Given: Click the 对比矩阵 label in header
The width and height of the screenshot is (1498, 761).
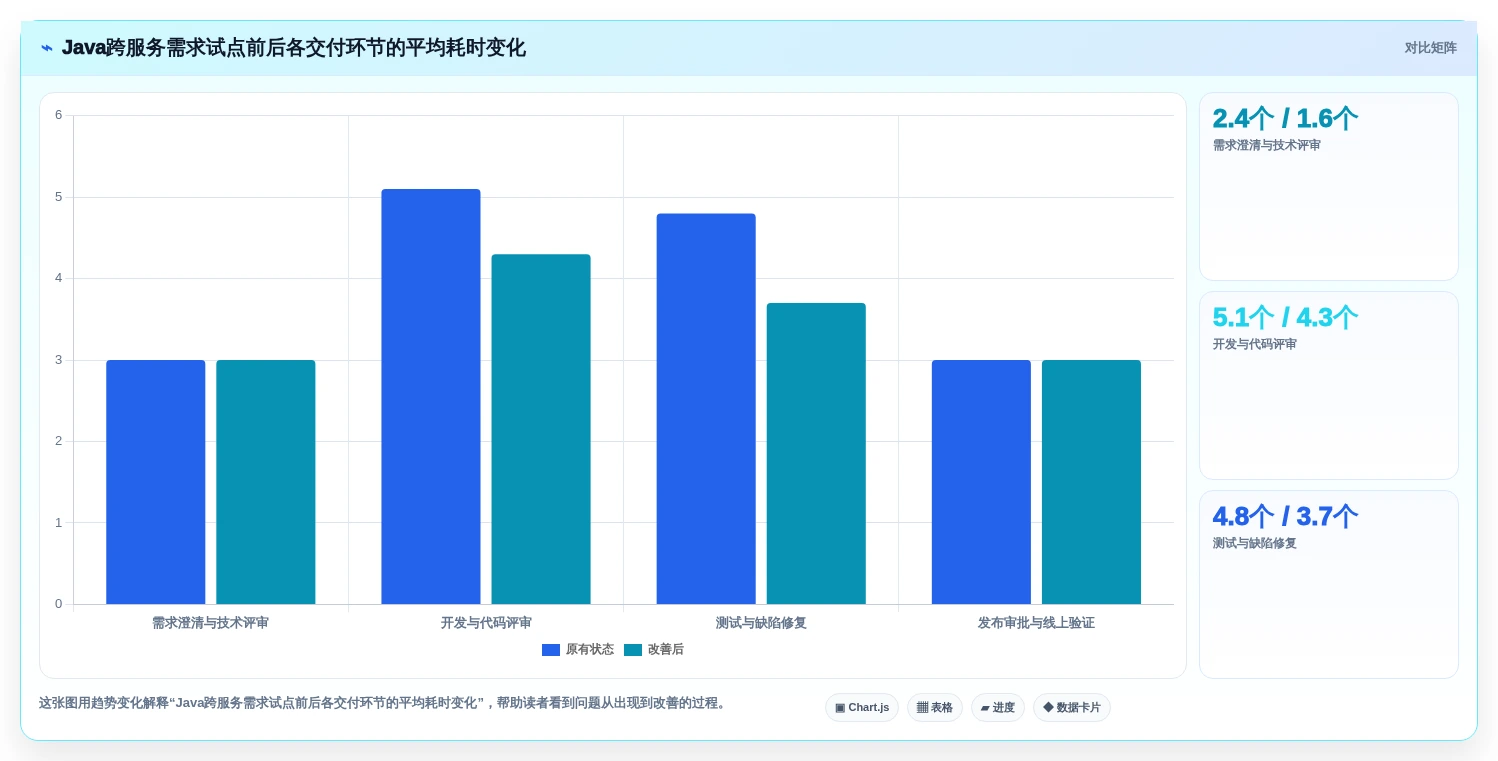Looking at the screenshot, I should tap(1430, 48).
